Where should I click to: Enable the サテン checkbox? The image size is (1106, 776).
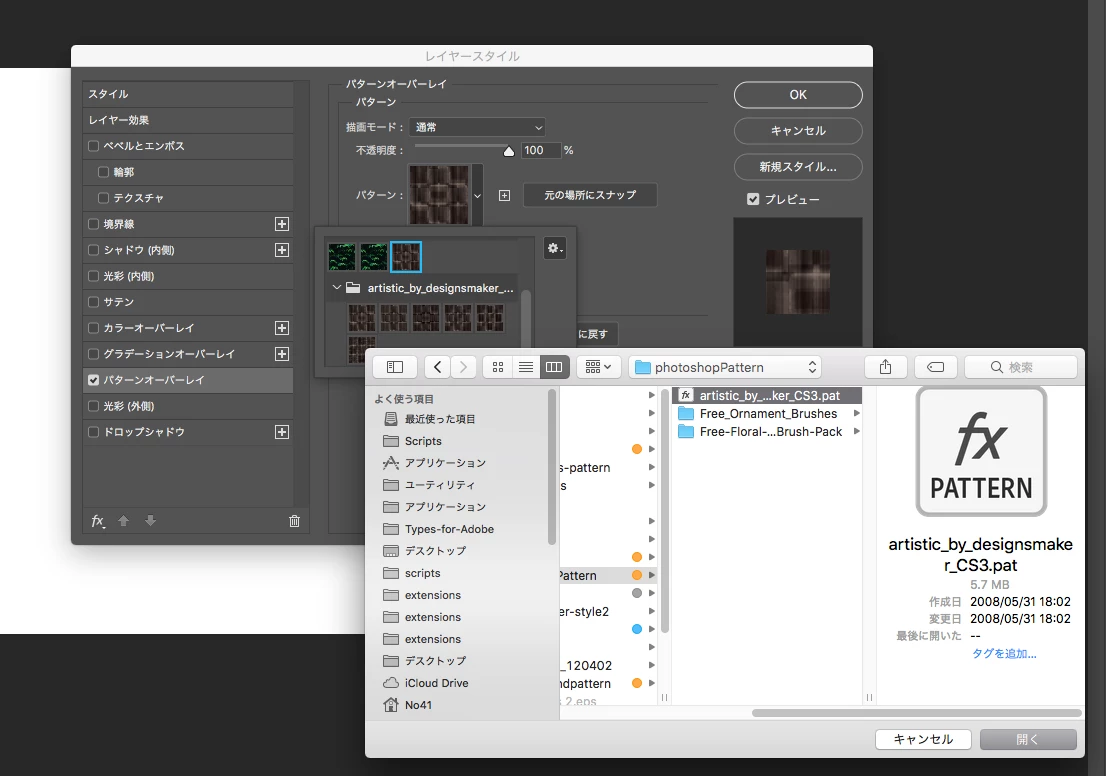(93, 302)
